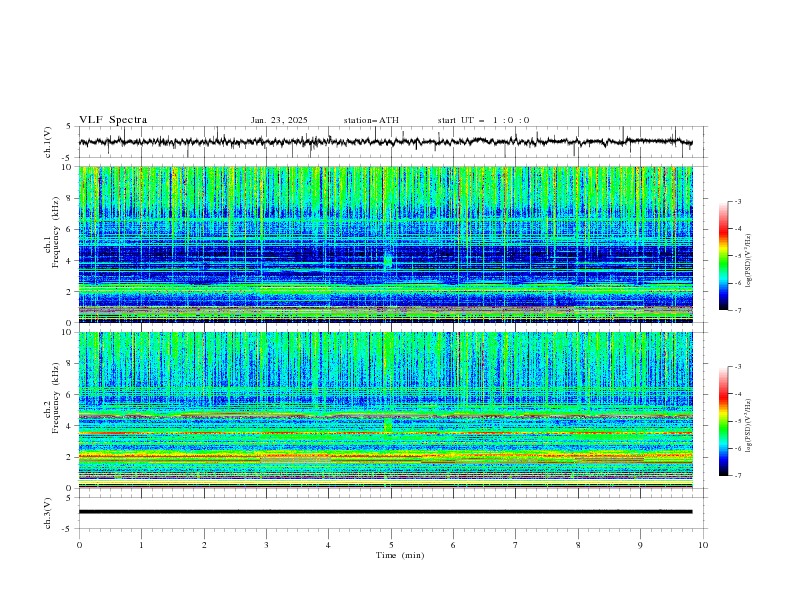Click the ch.3 flat black voltage trace

[385, 512]
